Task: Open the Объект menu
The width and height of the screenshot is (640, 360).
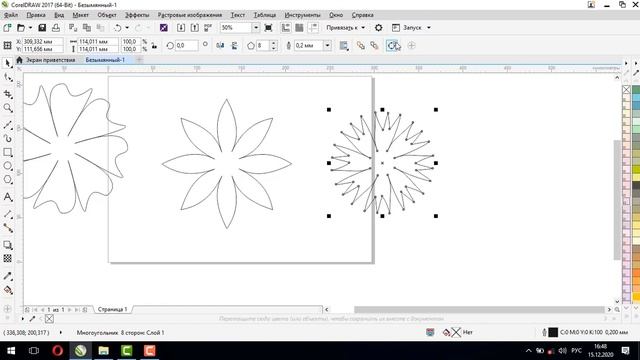Action: click(x=107, y=15)
